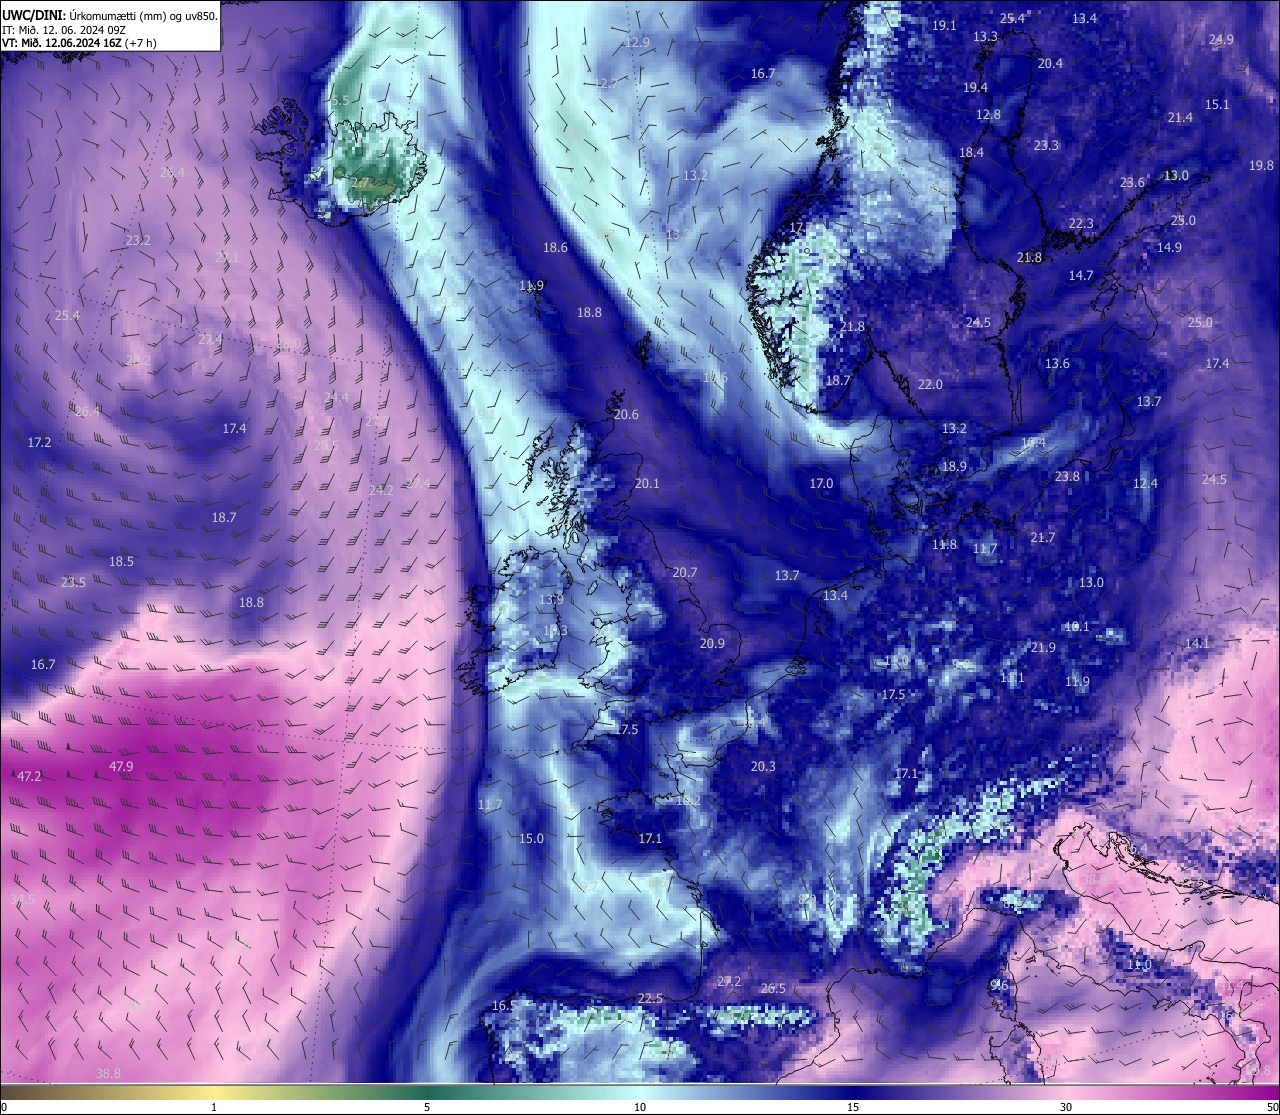Click the 23.3 value label
This screenshot has height=1115, width=1280.
[1046, 146]
